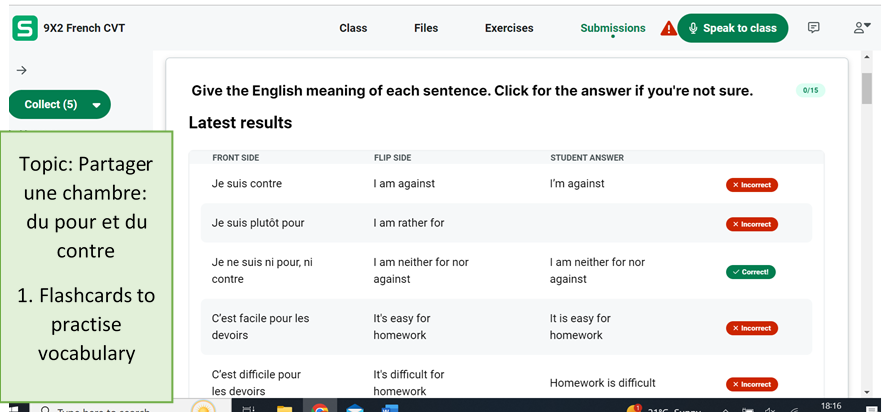Open the chat messages icon

(813, 28)
